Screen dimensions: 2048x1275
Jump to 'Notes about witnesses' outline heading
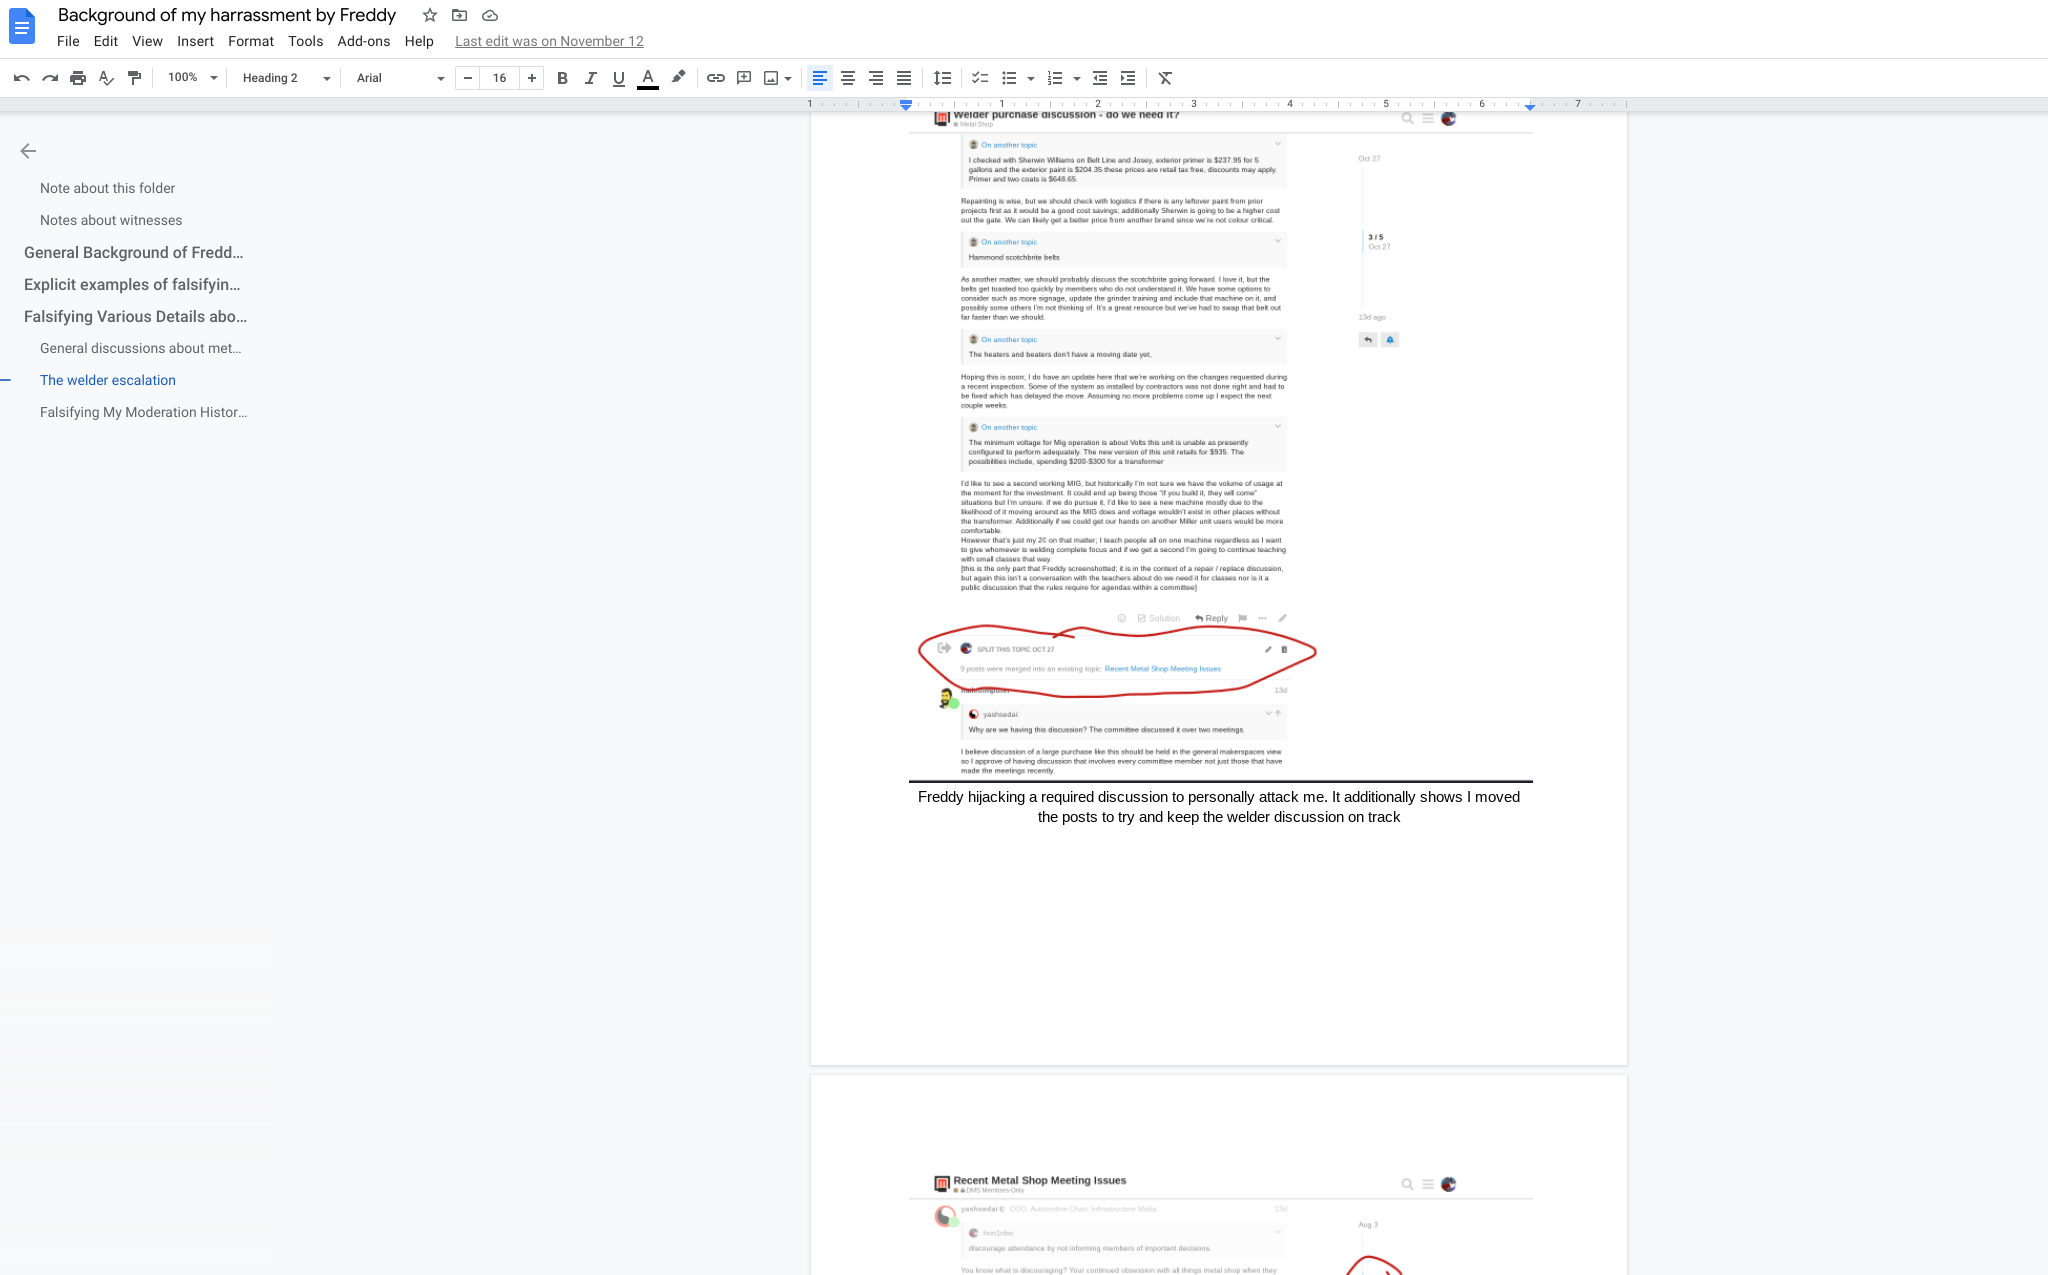pos(111,220)
